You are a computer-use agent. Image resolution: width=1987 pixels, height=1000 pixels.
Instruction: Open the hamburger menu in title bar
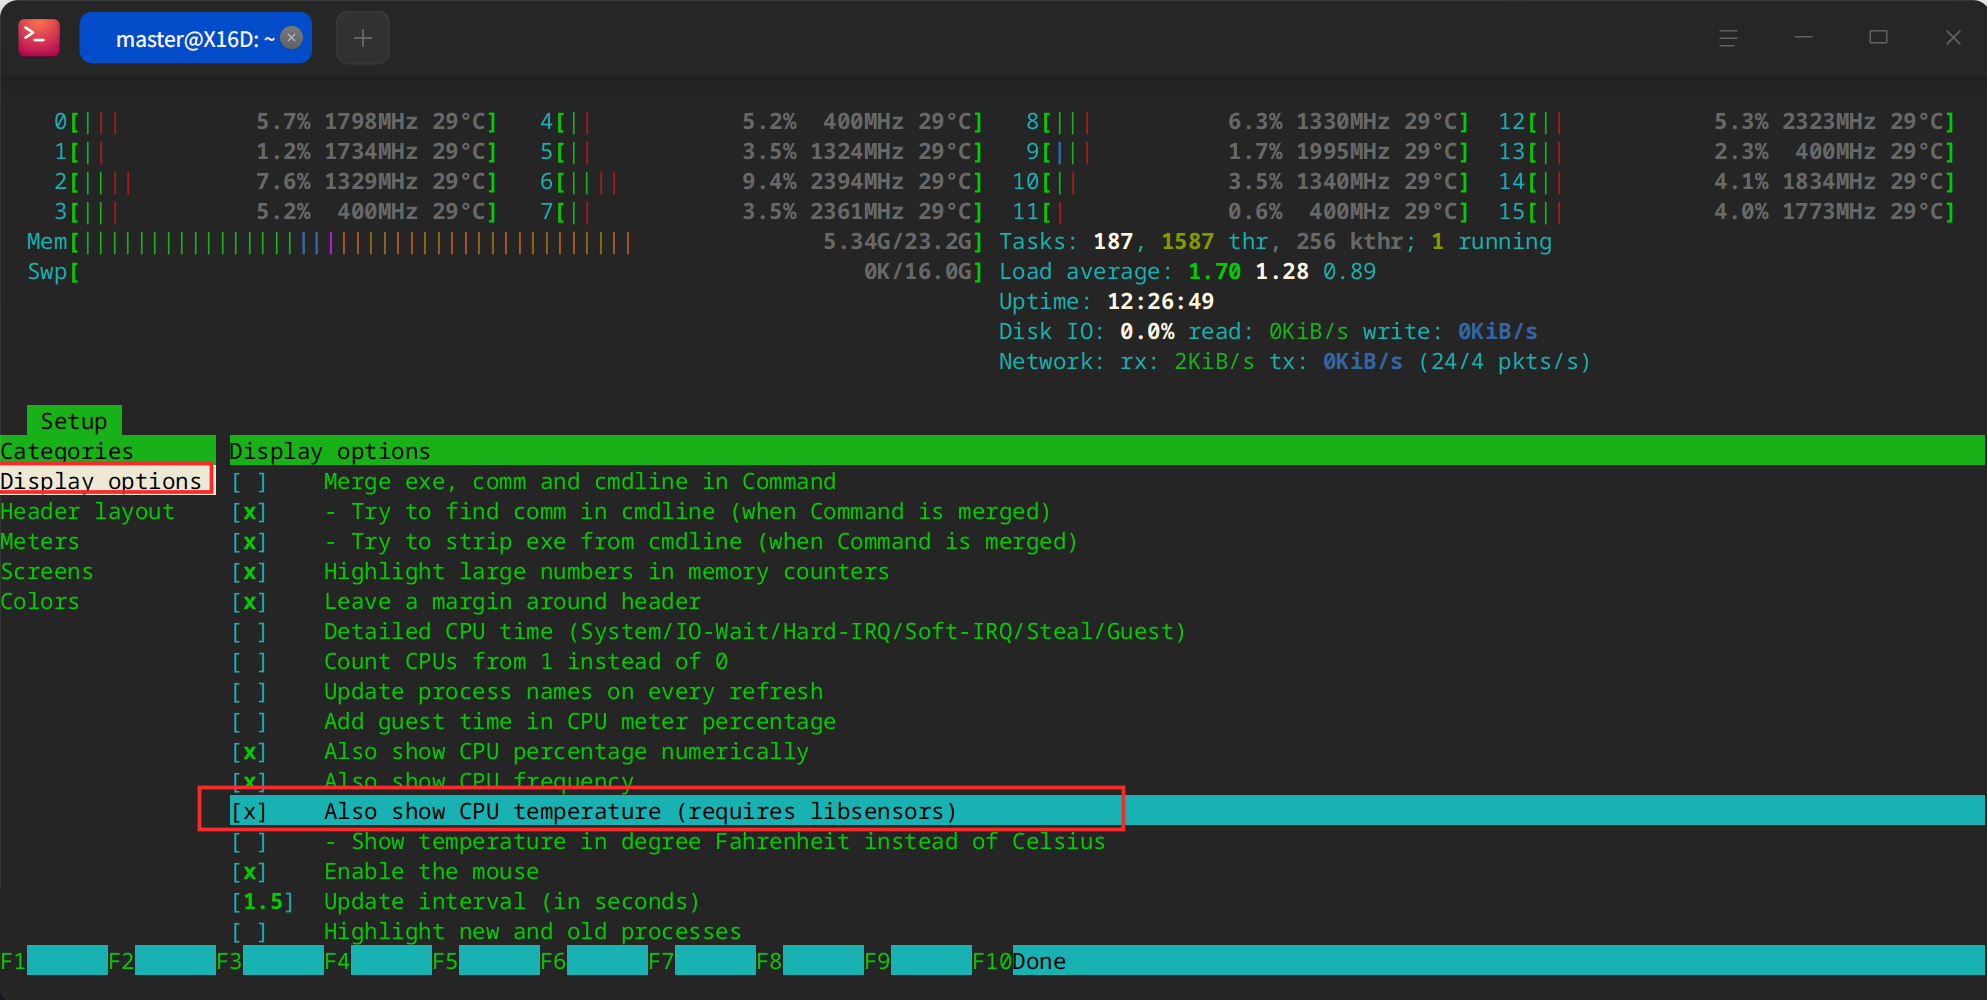(1728, 38)
